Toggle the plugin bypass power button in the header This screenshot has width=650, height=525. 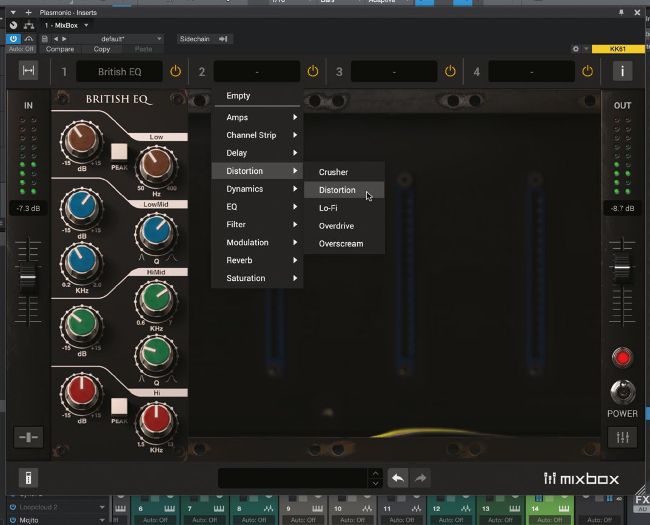(x=13, y=39)
